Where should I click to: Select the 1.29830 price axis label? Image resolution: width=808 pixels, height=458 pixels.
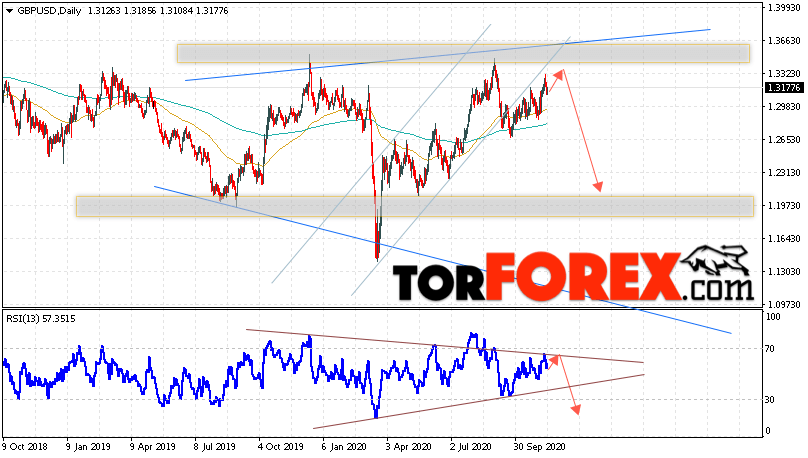pyautogui.click(x=784, y=107)
